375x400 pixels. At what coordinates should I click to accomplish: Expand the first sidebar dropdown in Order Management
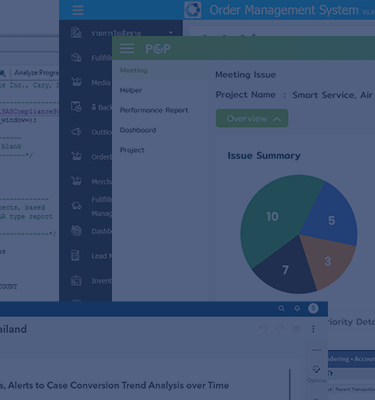[x=171, y=33]
